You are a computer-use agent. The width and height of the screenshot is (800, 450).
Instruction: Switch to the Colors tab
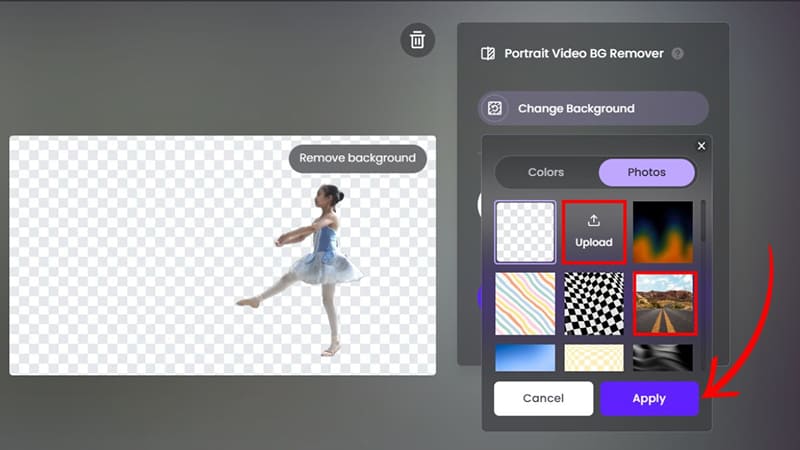546,172
